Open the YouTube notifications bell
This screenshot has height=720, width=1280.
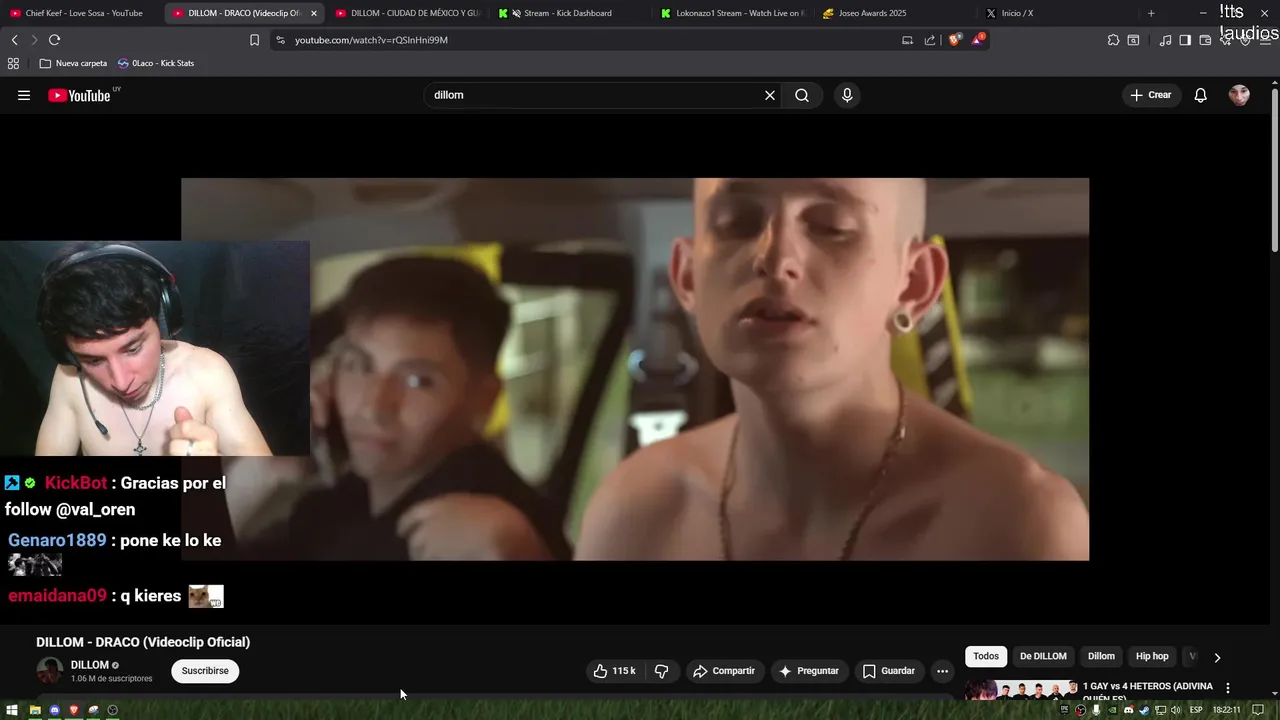(x=1201, y=95)
